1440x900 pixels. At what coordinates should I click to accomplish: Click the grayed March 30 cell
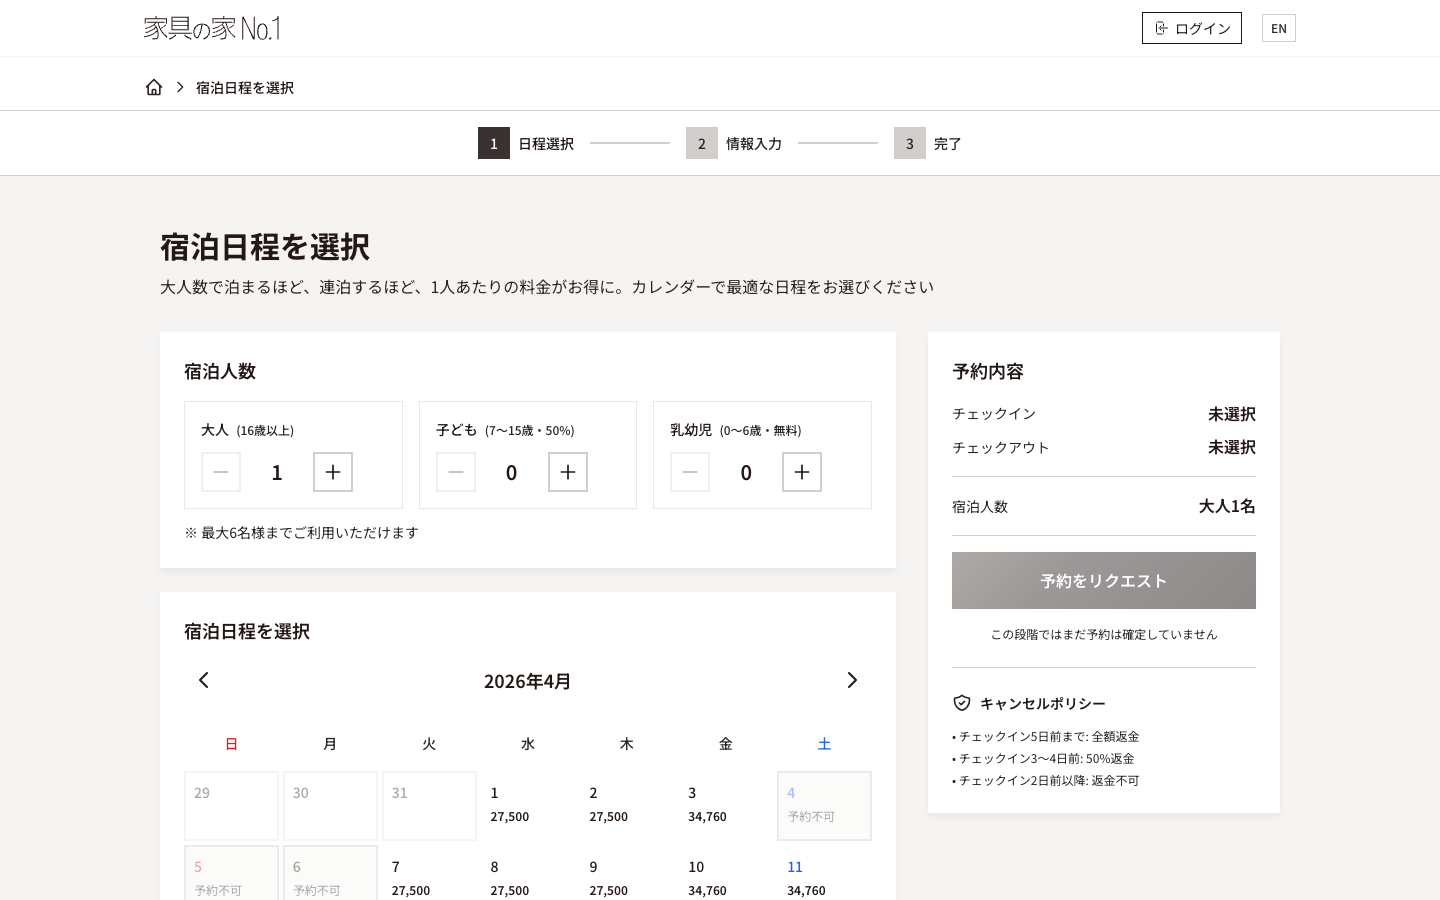[x=330, y=806]
